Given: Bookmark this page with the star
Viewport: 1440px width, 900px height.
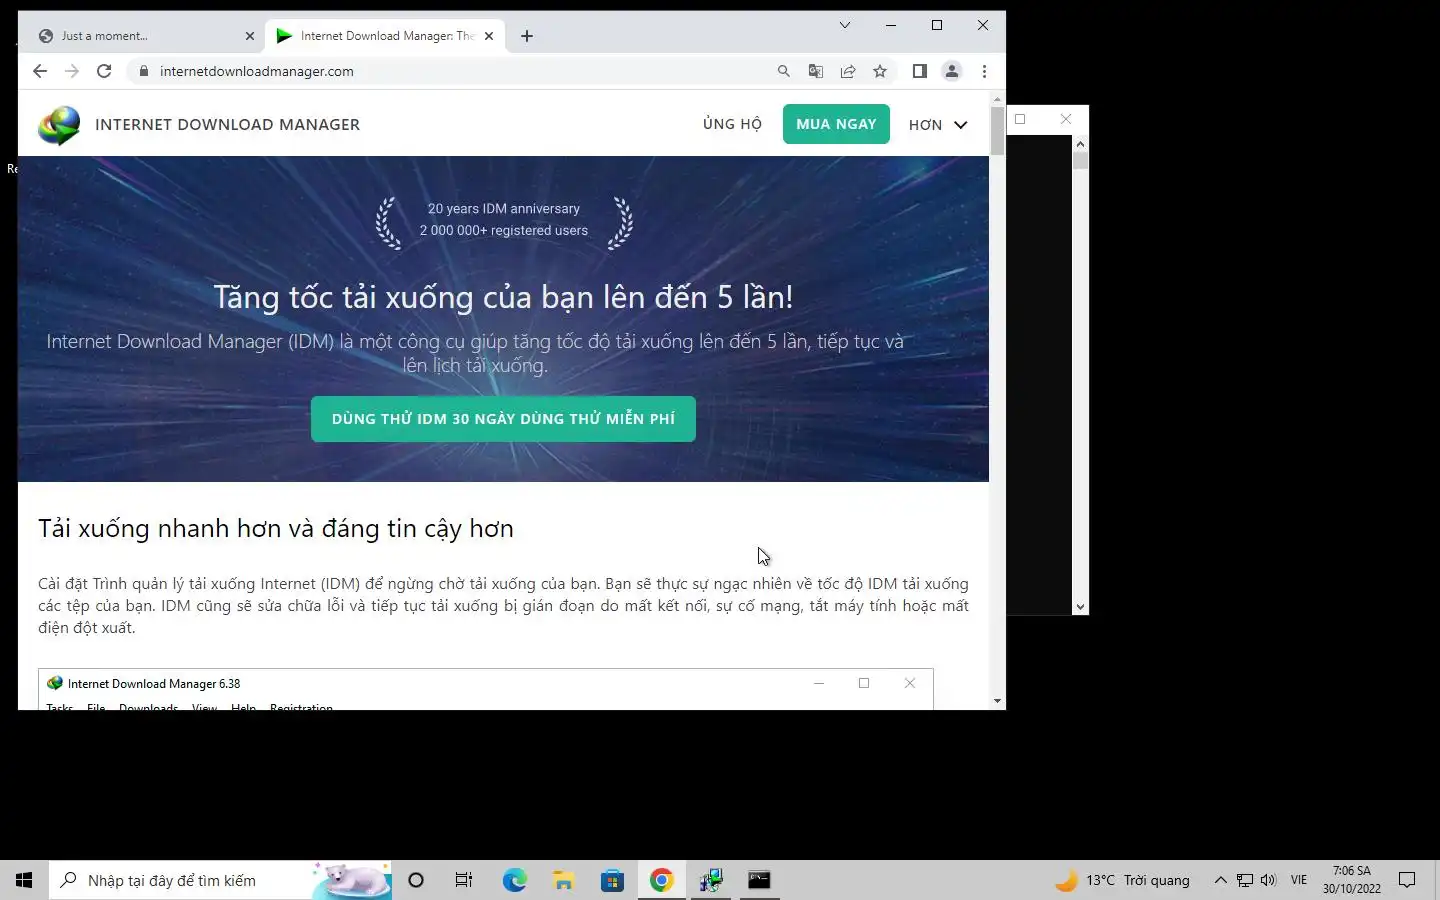Looking at the screenshot, I should pos(880,71).
